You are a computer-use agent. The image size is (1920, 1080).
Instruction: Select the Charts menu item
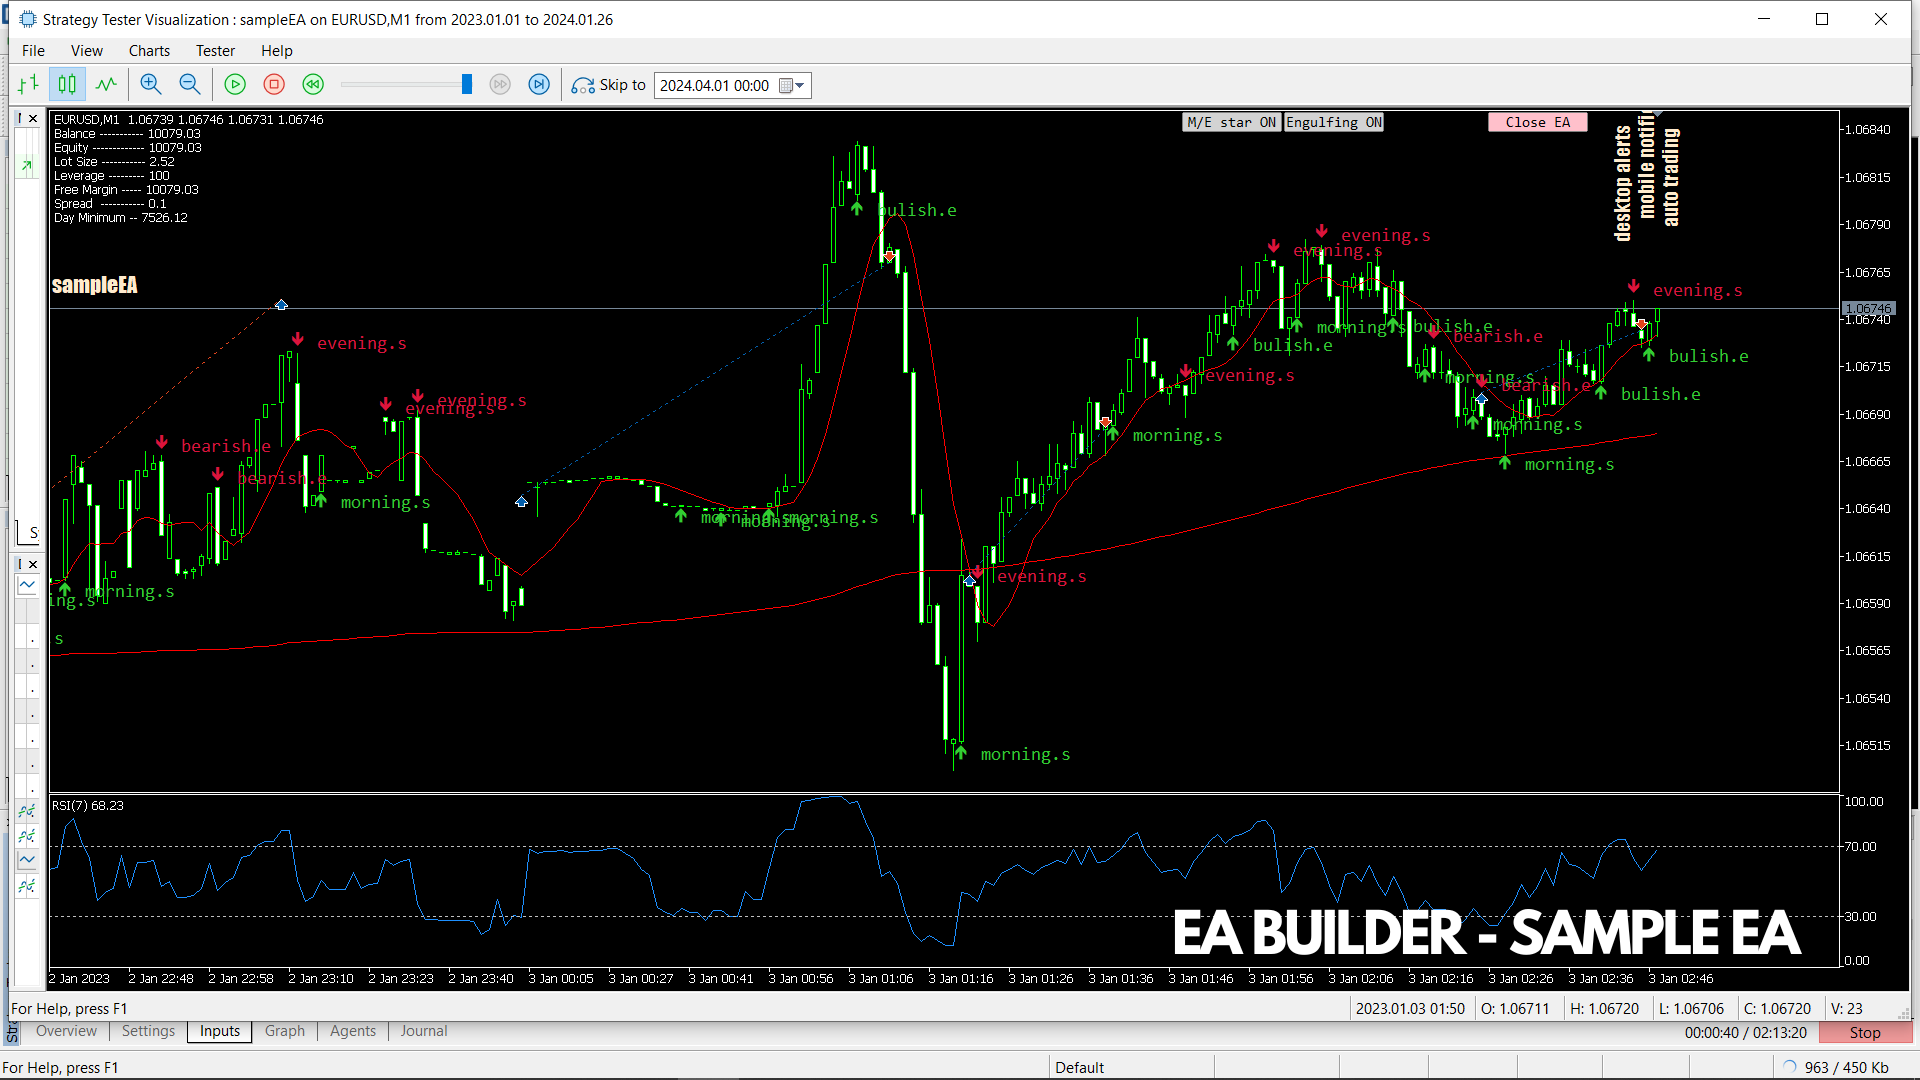[149, 50]
